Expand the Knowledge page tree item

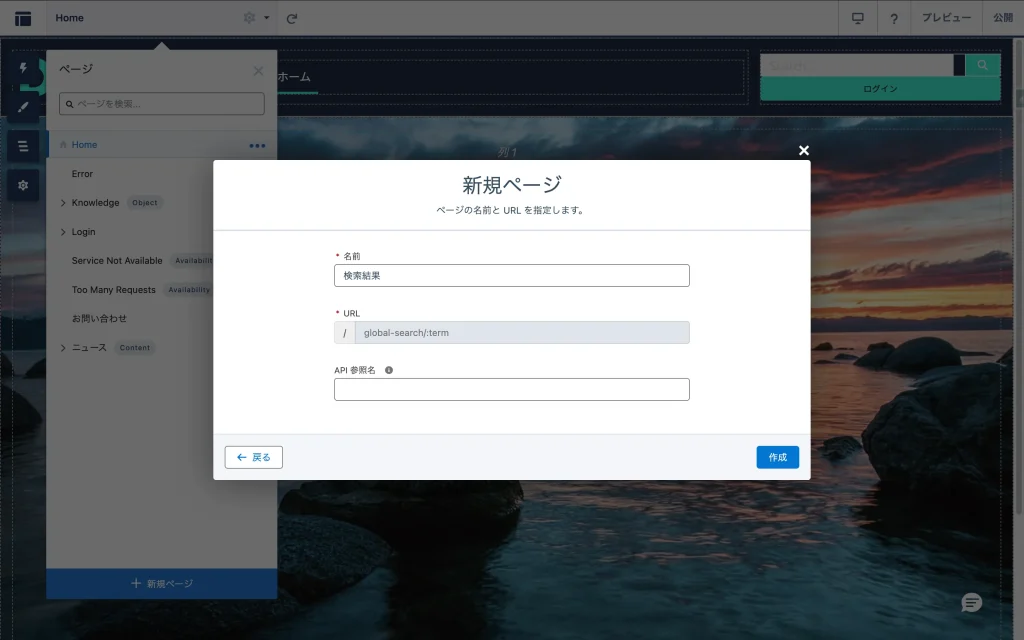coord(63,203)
